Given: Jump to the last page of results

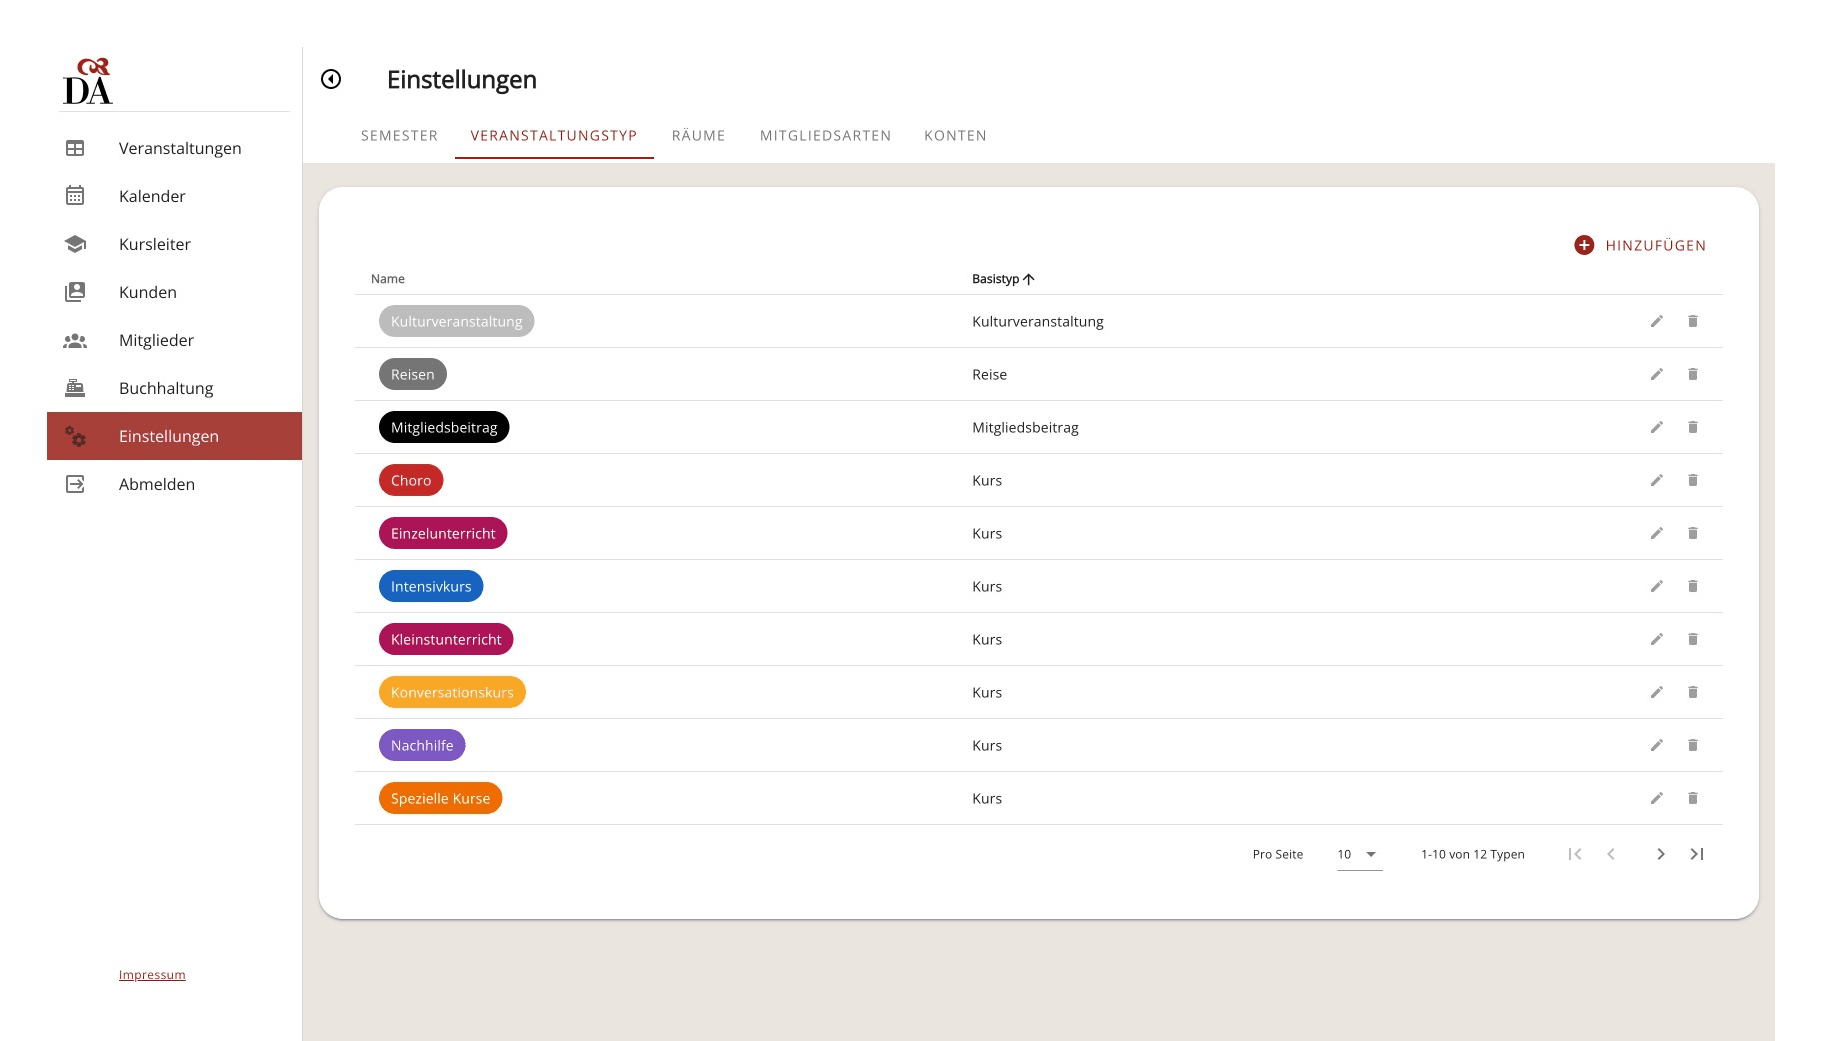Looking at the screenshot, I should [1696, 854].
